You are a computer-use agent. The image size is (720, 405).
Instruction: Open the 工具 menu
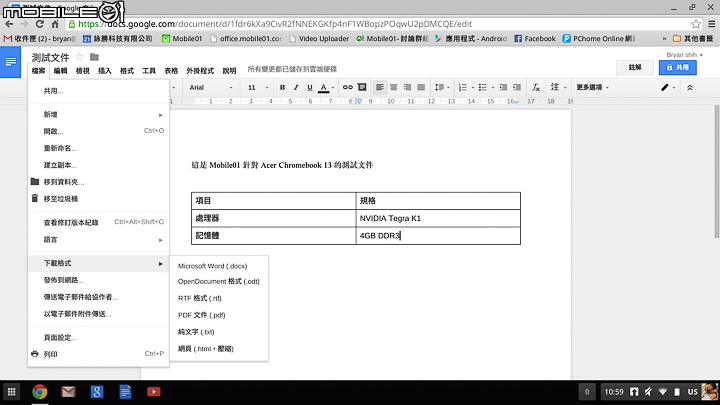coord(149,71)
